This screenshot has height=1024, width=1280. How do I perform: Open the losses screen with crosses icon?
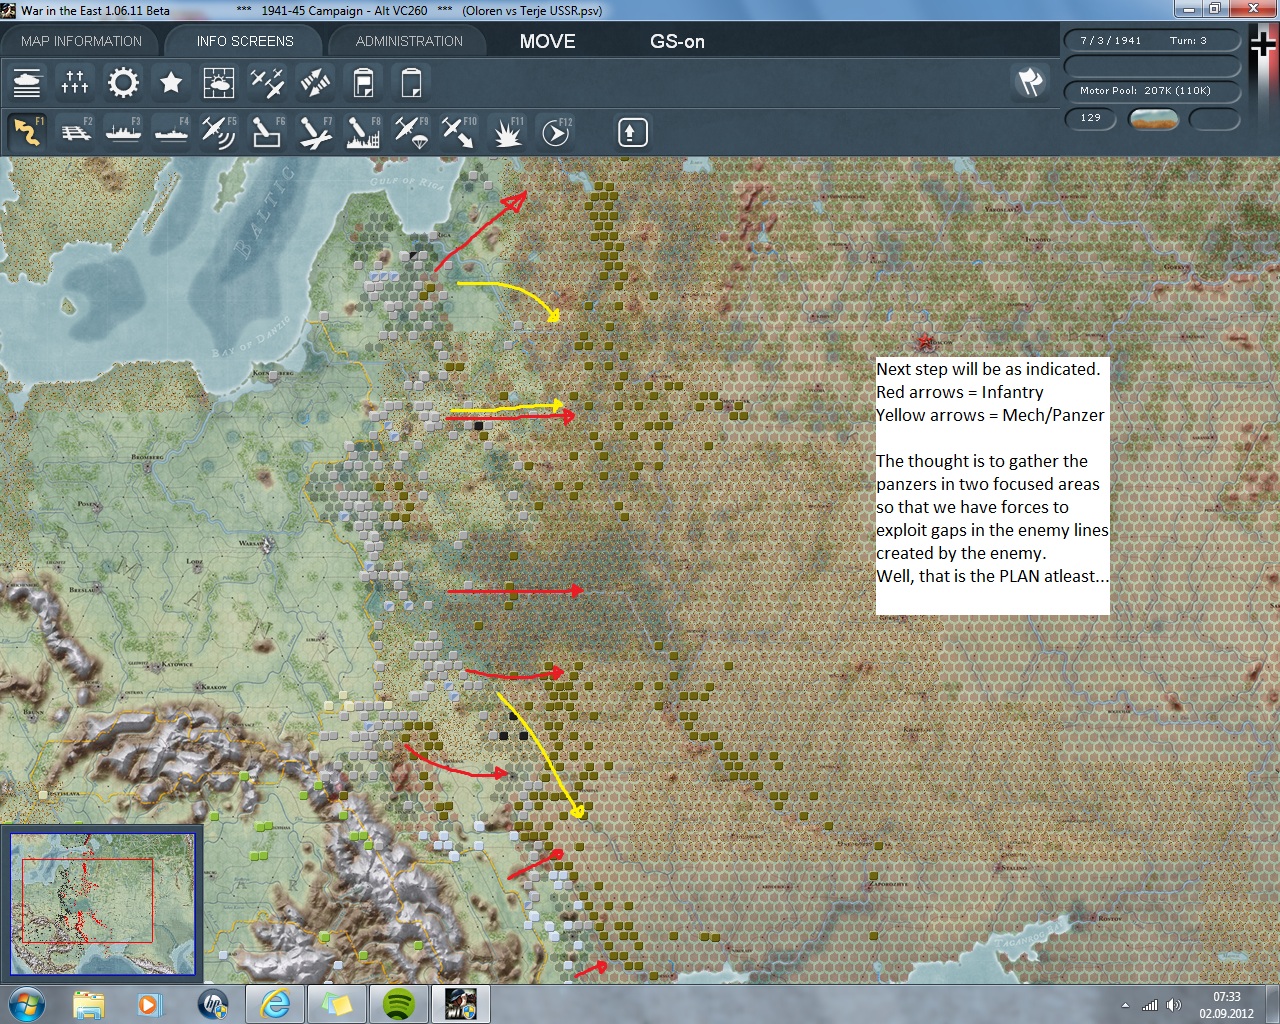75,82
